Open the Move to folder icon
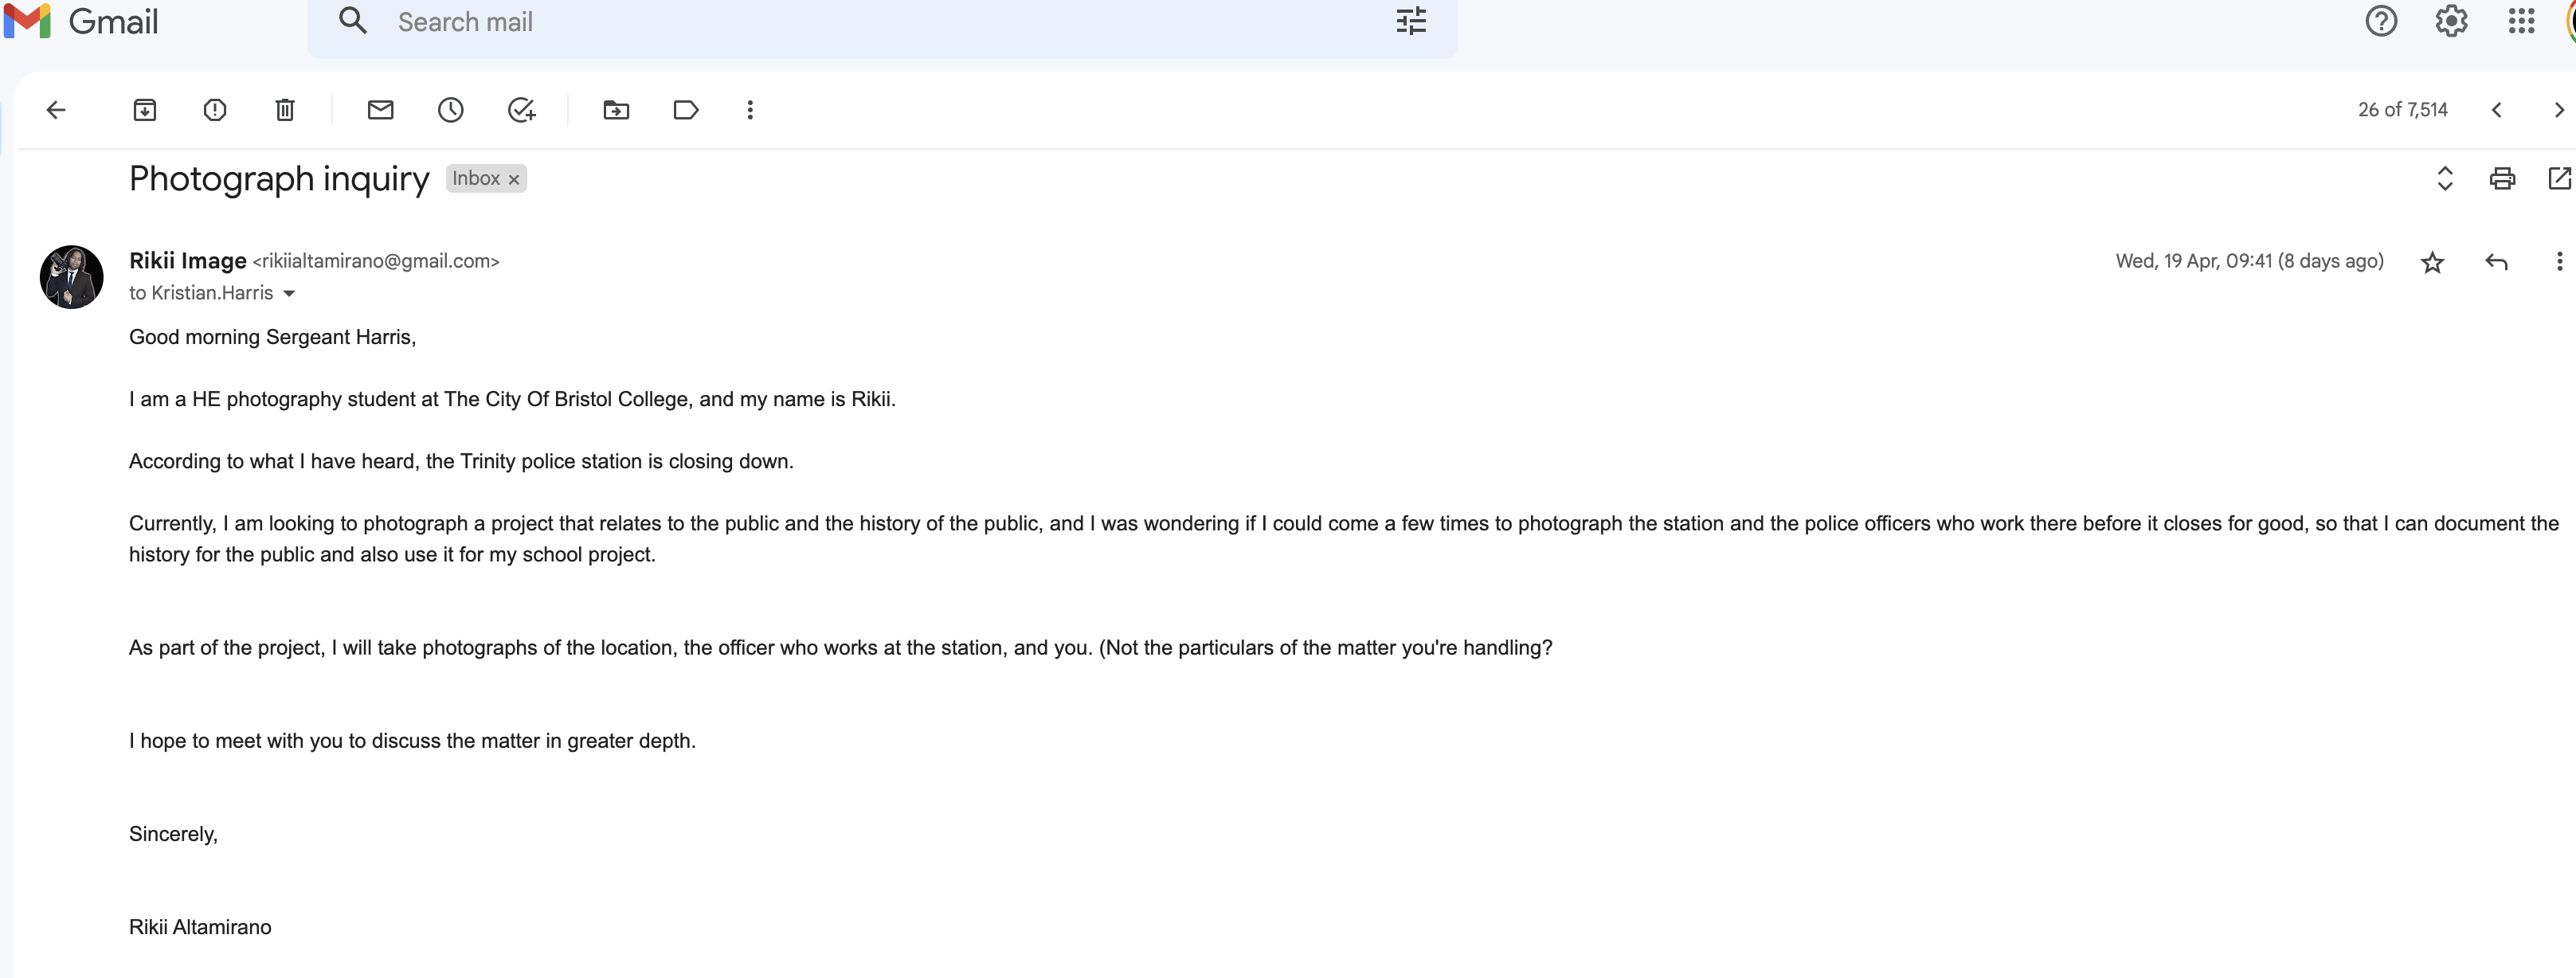The image size is (2576, 978). point(616,110)
